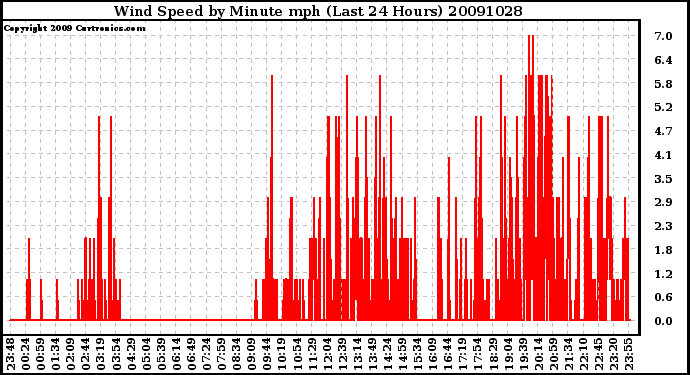Click the 09:09 time label
This screenshot has height=375, width=690.
click(252, 354)
